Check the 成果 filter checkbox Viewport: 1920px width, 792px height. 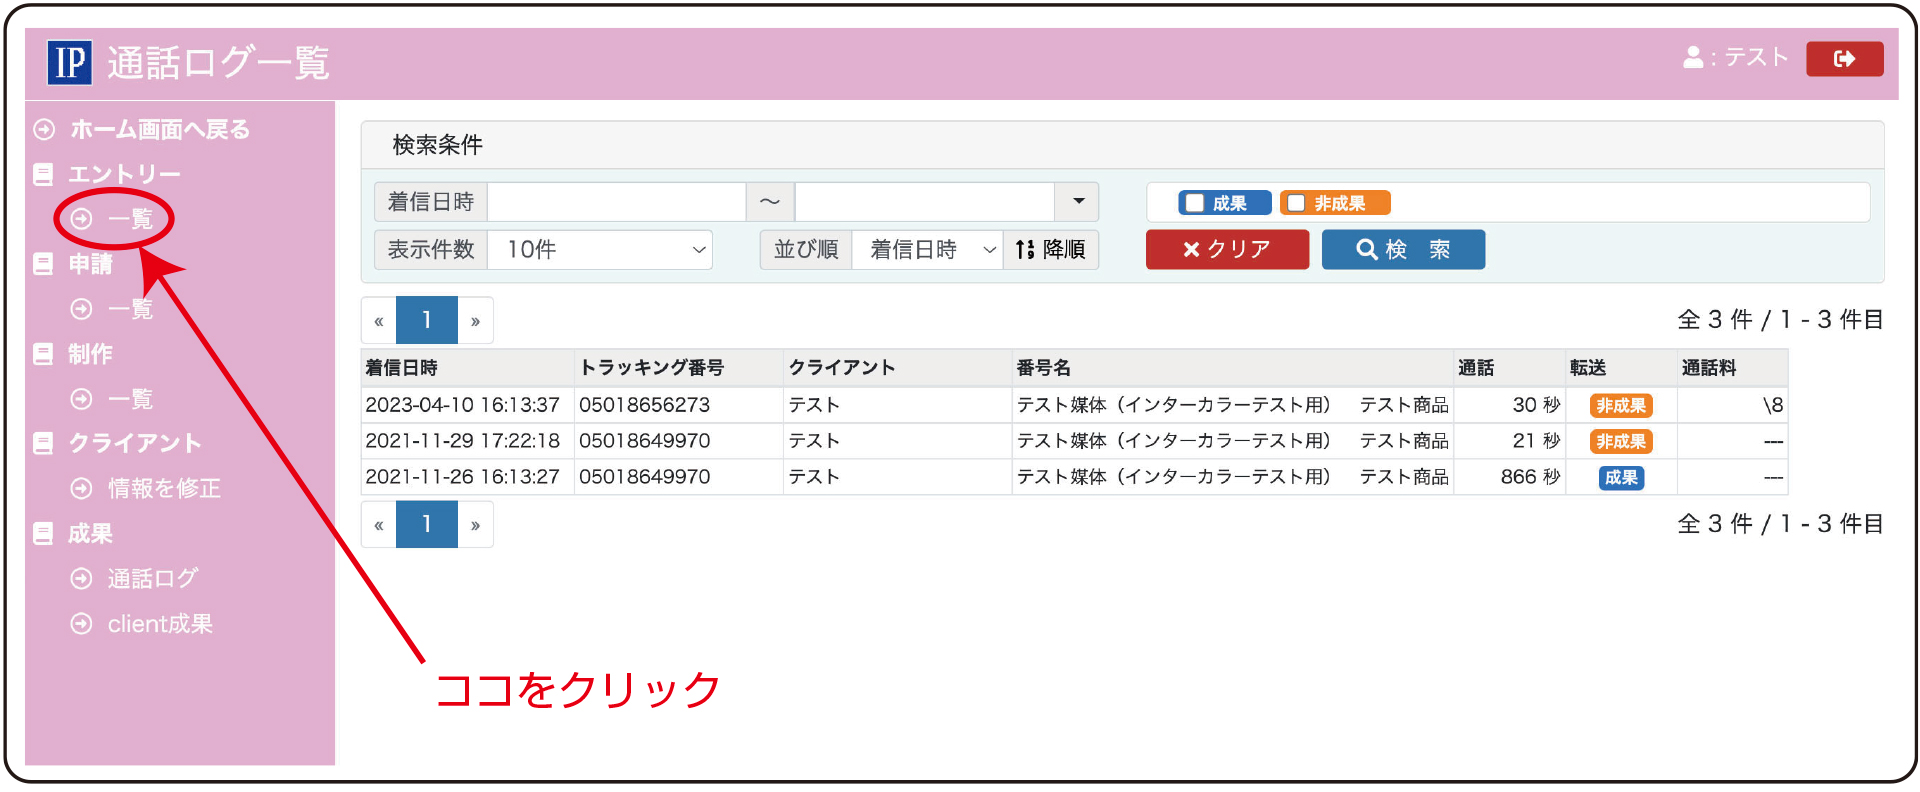1195,203
